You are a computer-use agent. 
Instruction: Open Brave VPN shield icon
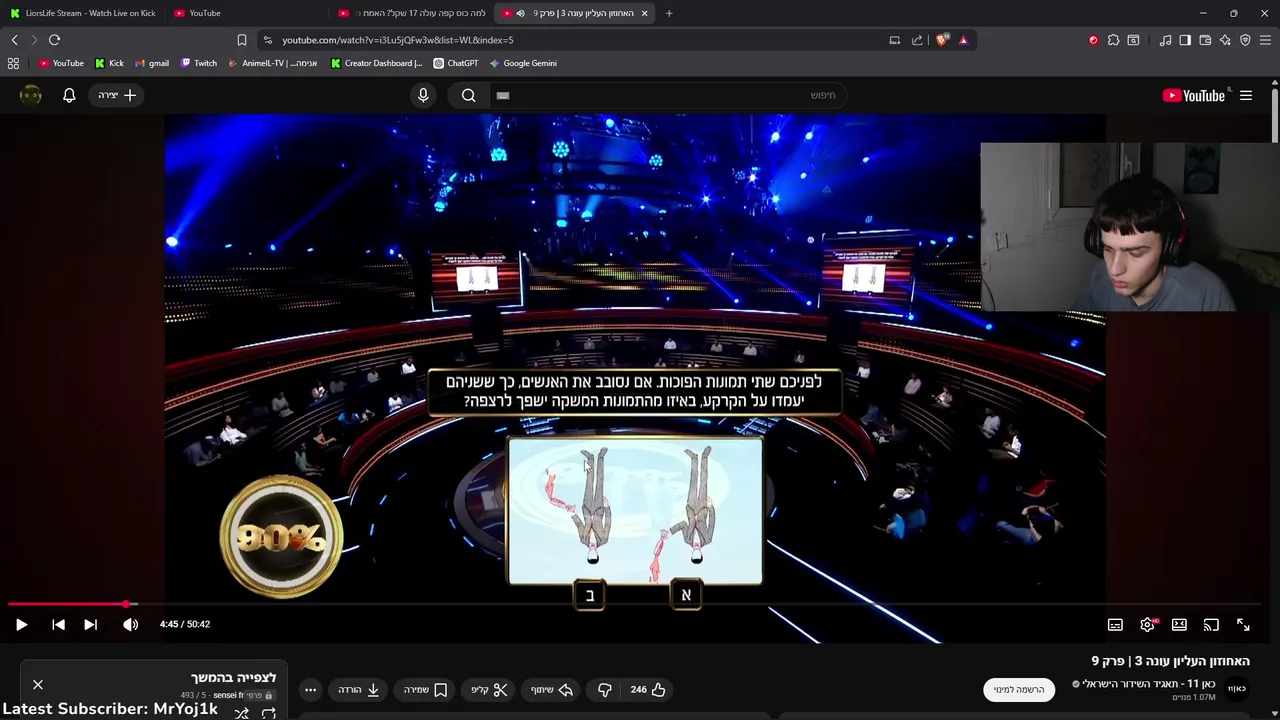(1245, 40)
